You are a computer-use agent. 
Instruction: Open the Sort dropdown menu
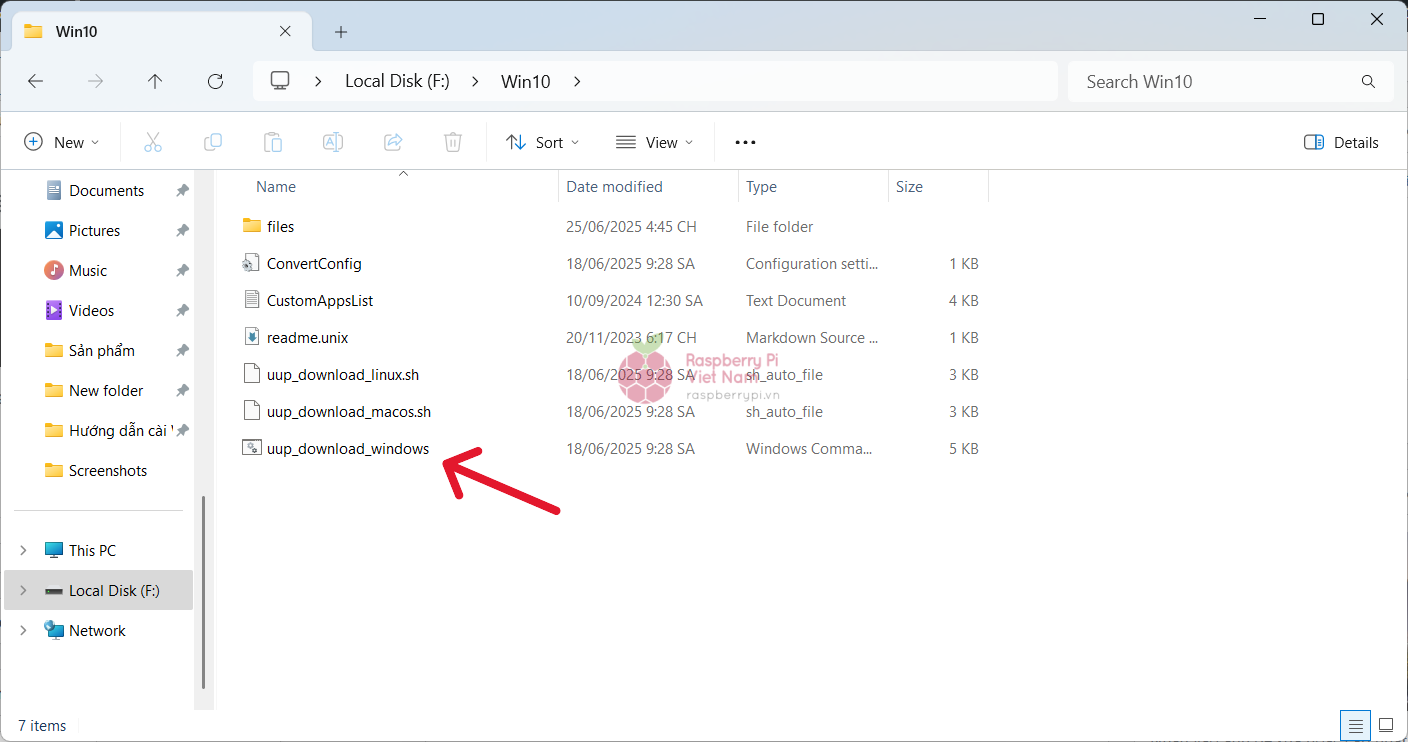tap(543, 142)
